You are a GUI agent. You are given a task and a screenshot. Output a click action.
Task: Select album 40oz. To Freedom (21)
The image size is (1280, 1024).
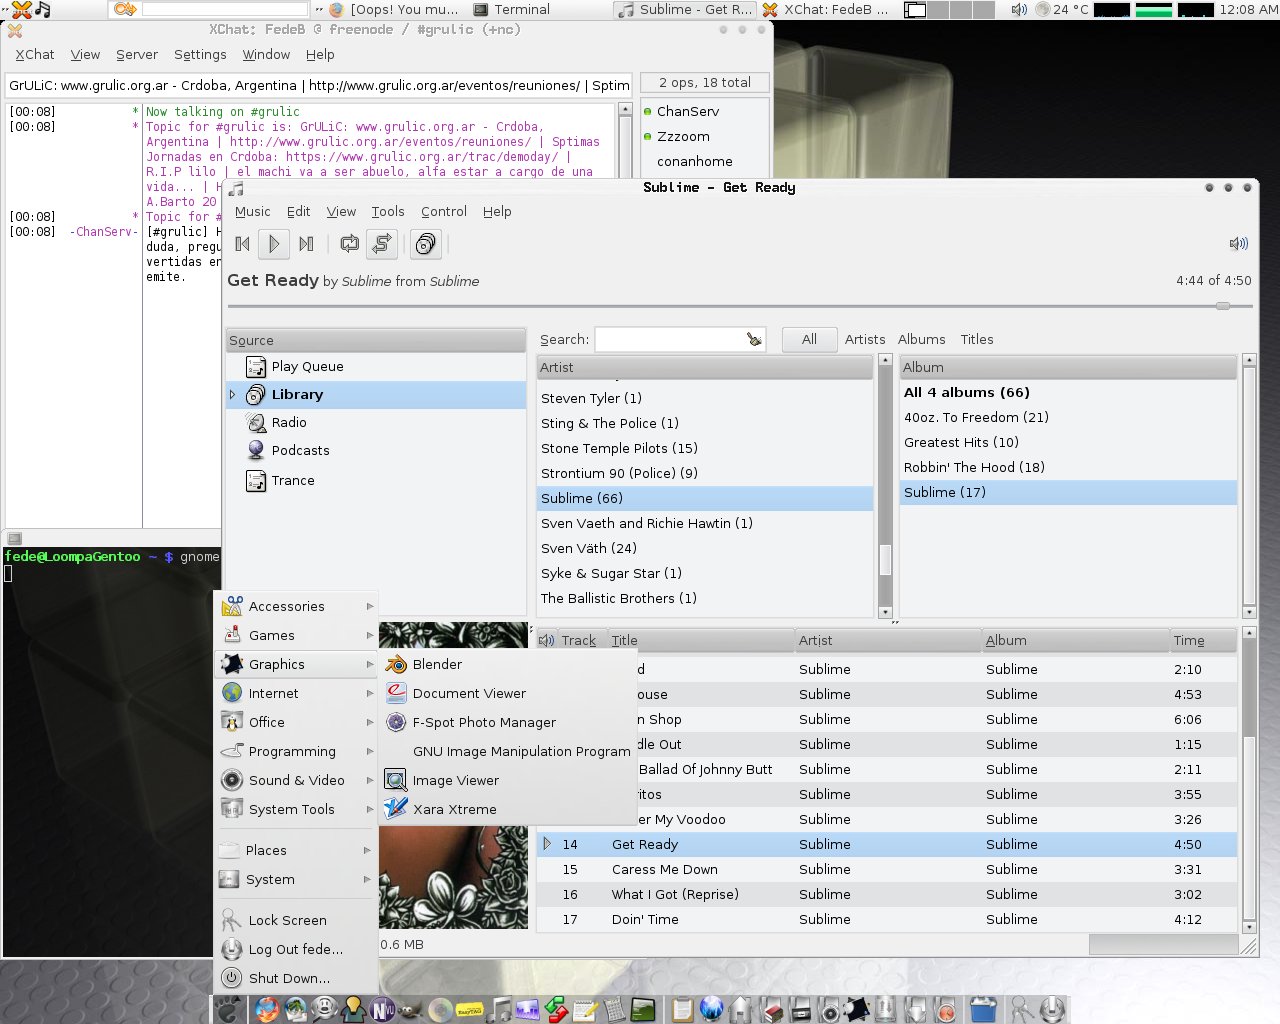point(1068,417)
